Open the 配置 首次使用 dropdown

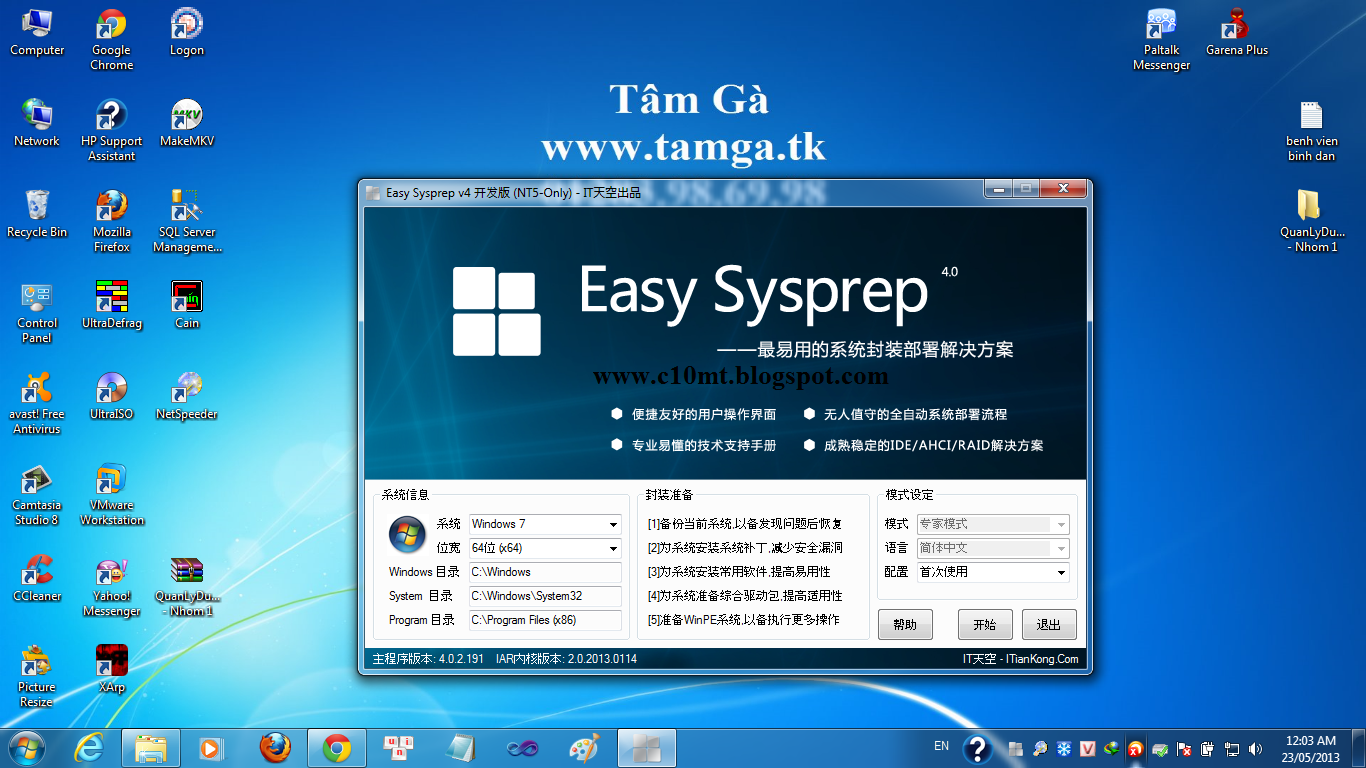993,572
